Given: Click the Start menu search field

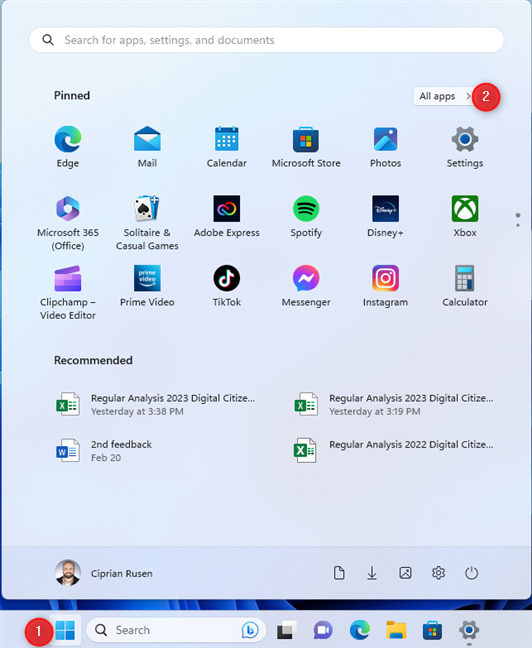Looking at the screenshot, I should click(266, 40).
